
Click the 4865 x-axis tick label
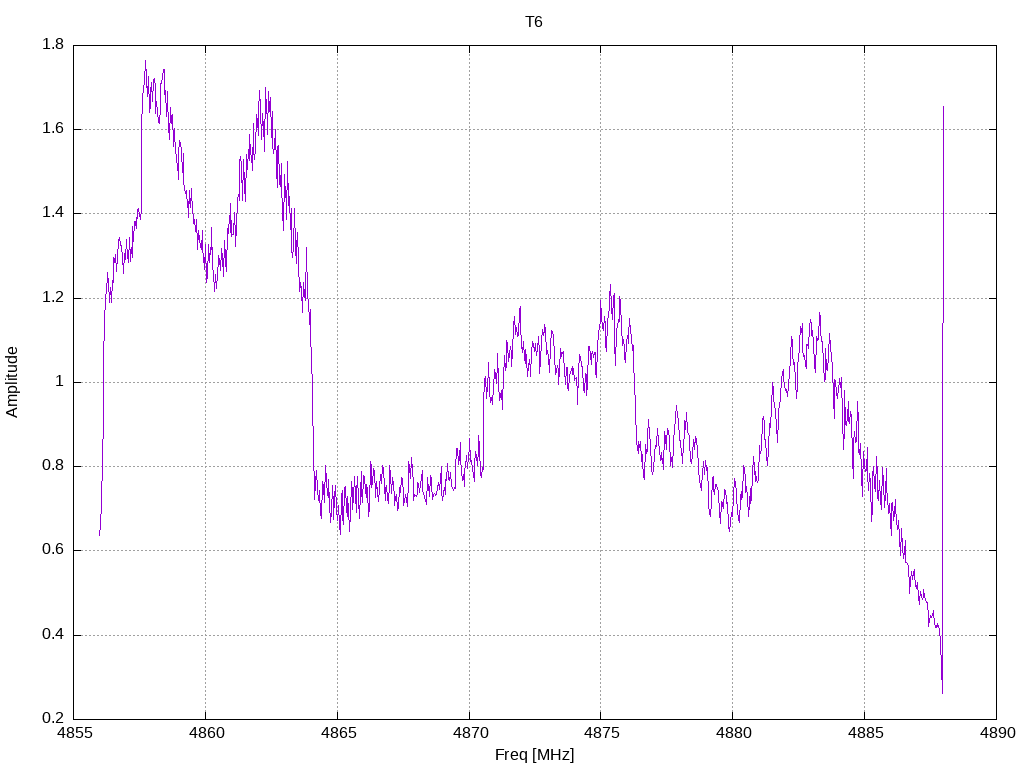[338, 733]
